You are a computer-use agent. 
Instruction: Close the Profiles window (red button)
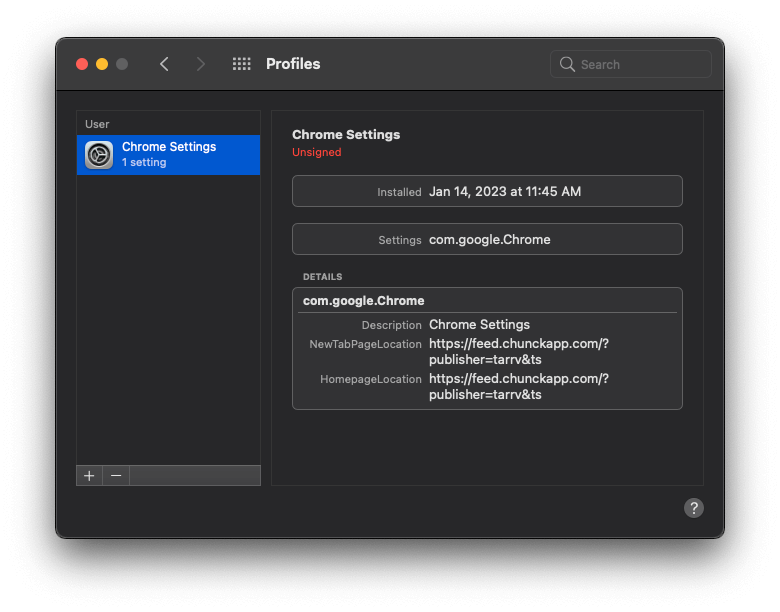click(82, 64)
